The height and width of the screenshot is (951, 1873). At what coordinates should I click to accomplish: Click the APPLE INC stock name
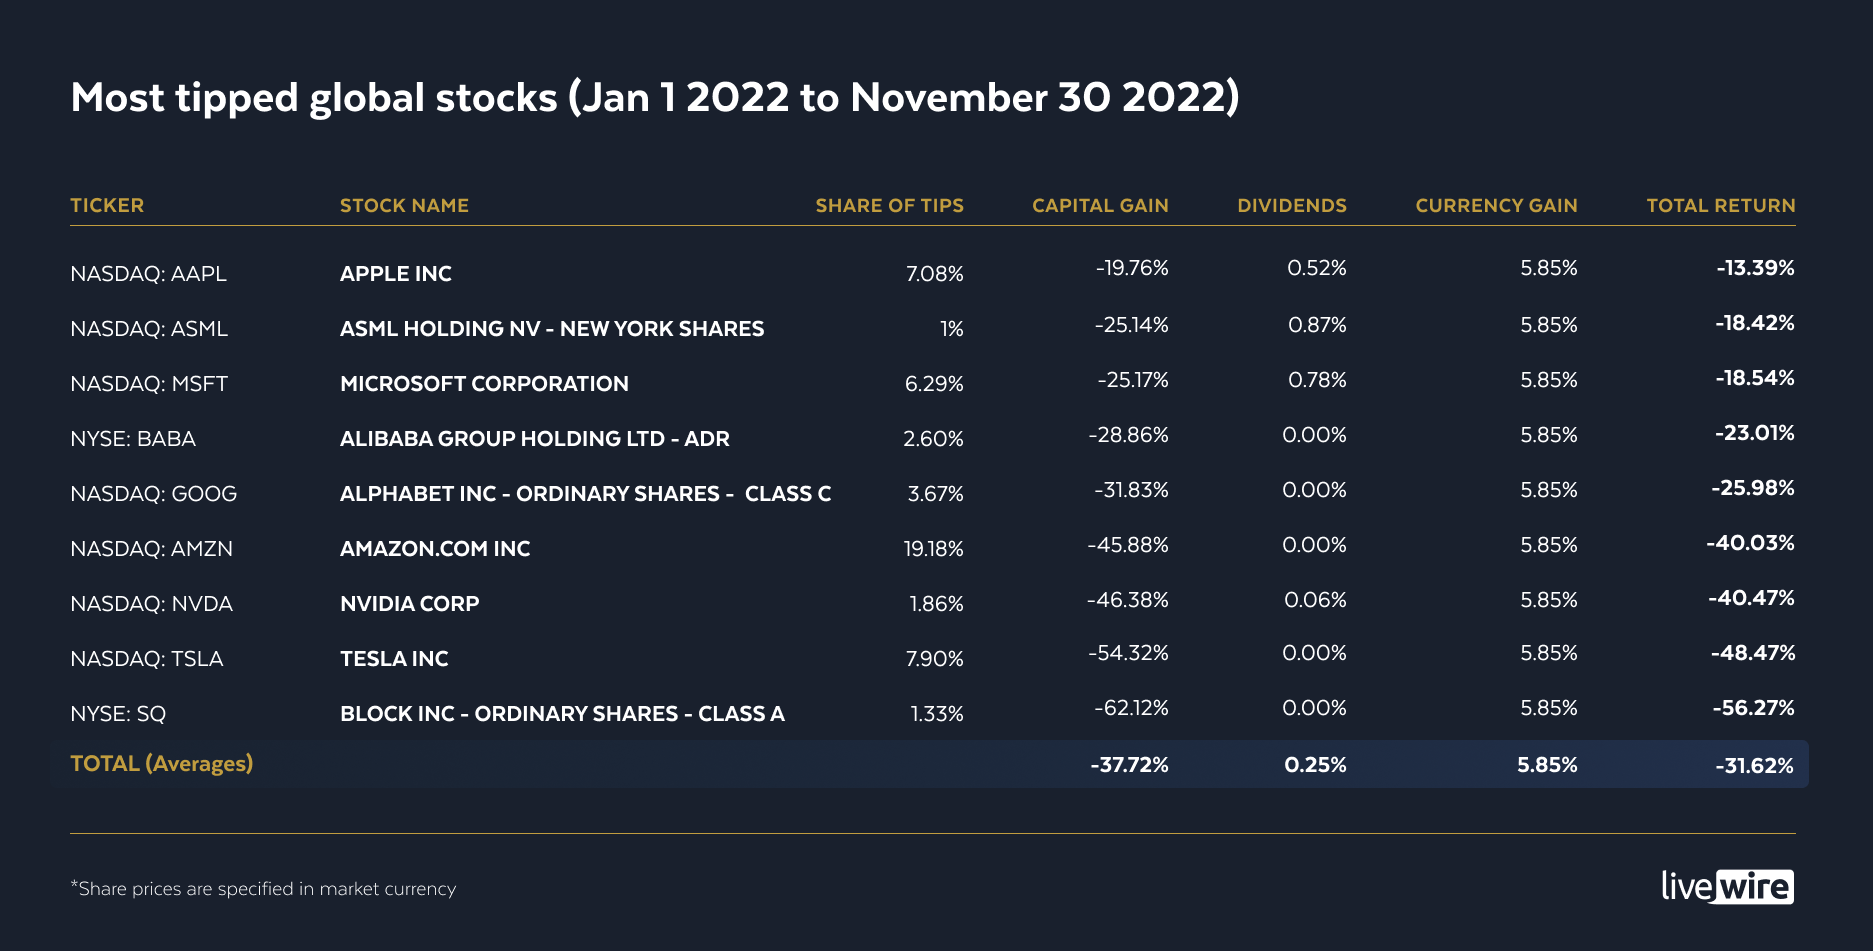click(396, 274)
